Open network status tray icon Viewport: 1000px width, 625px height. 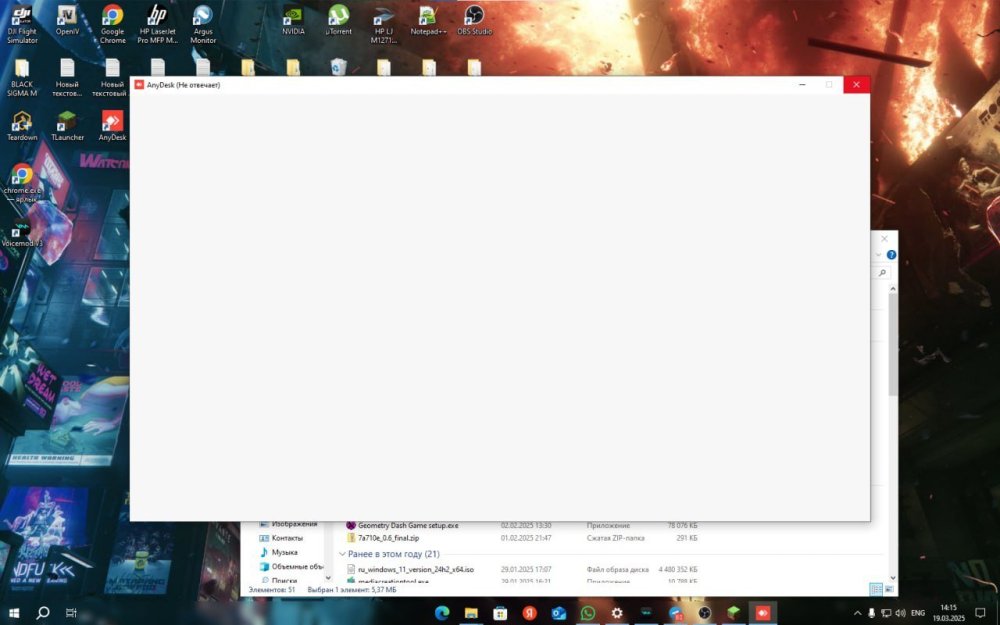(886, 613)
